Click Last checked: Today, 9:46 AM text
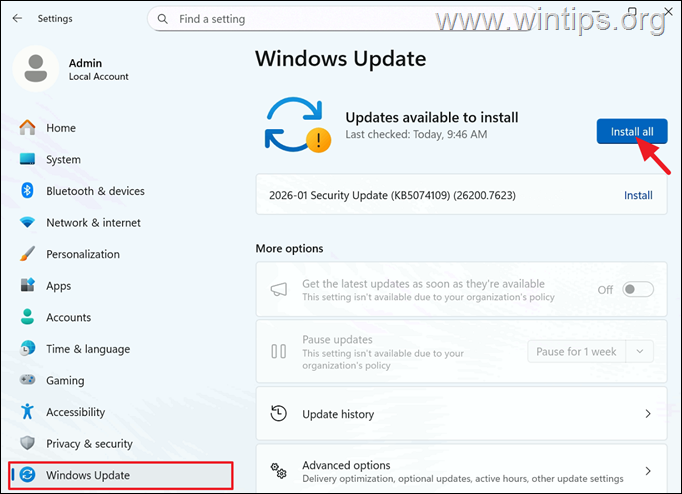Viewport: 682px width, 494px height. point(416,134)
